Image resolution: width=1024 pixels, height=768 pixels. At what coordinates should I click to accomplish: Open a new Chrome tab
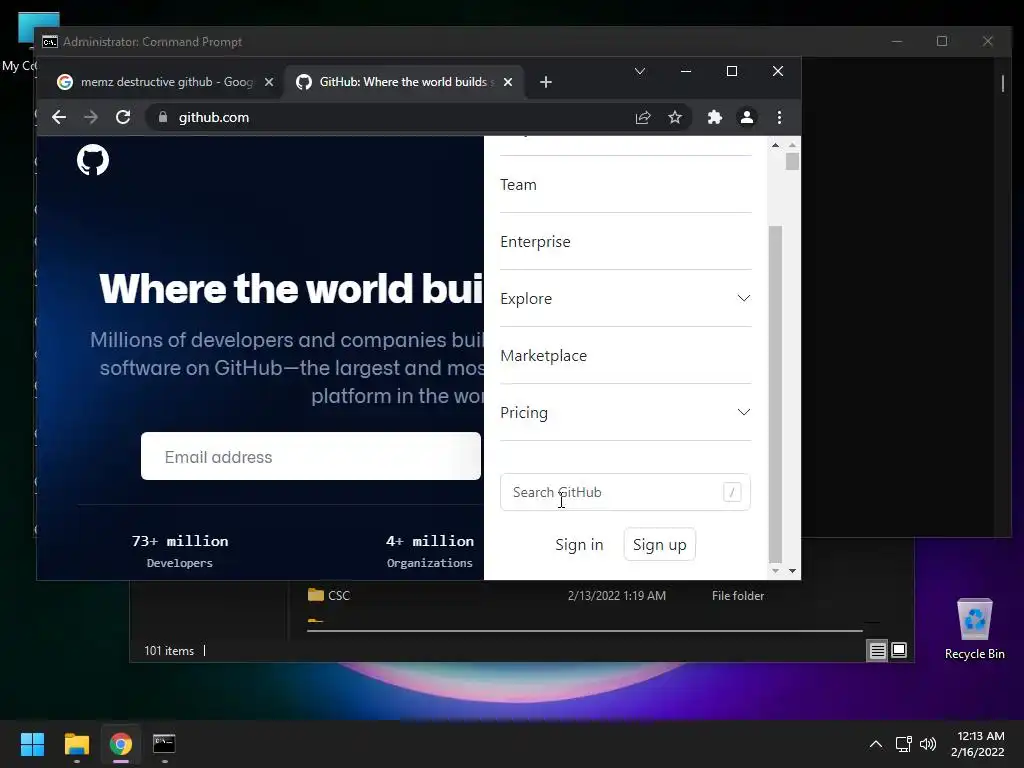coord(546,82)
